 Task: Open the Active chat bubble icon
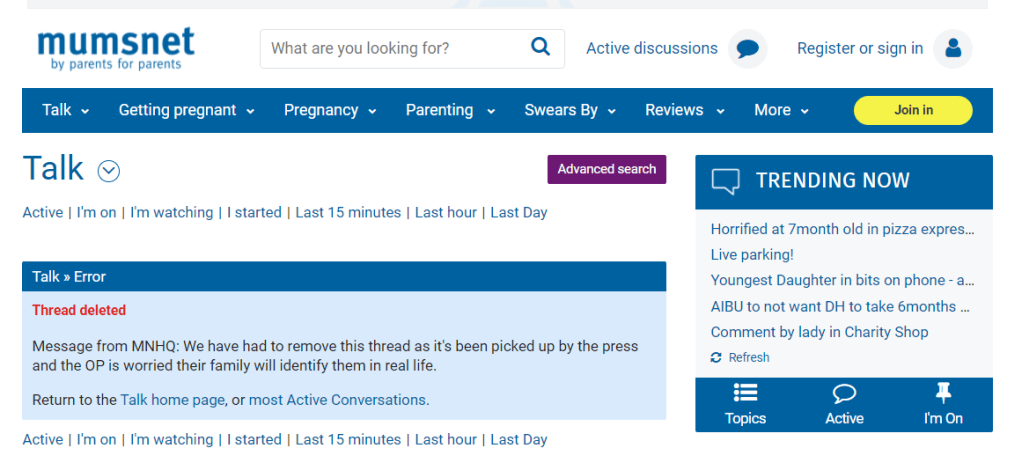[844, 393]
